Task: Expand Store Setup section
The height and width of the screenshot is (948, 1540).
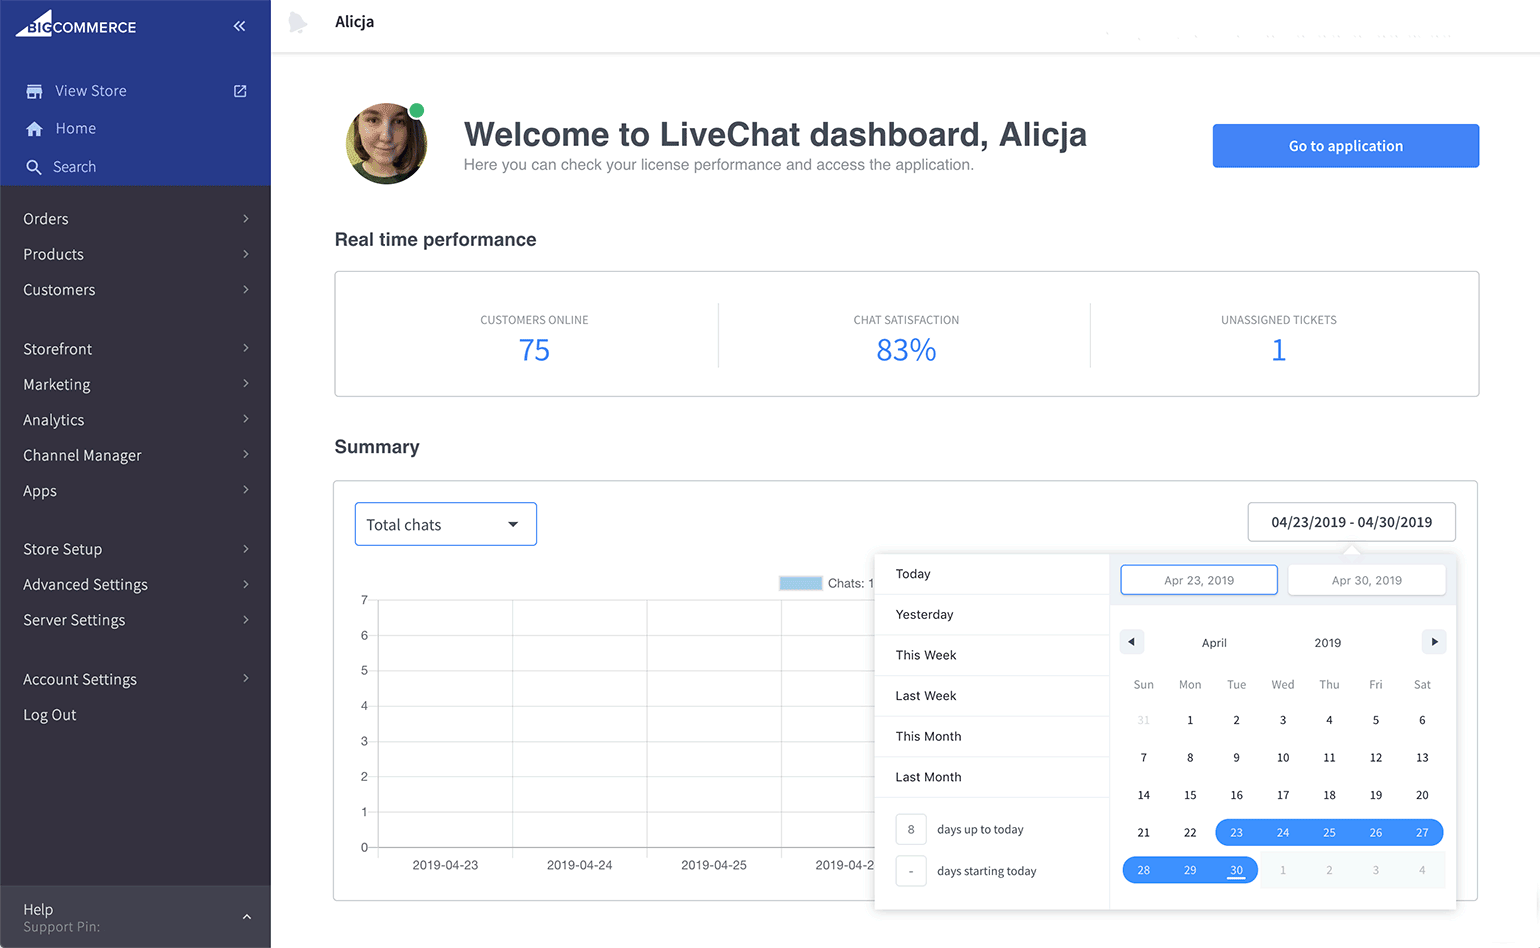Action: tap(135, 549)
